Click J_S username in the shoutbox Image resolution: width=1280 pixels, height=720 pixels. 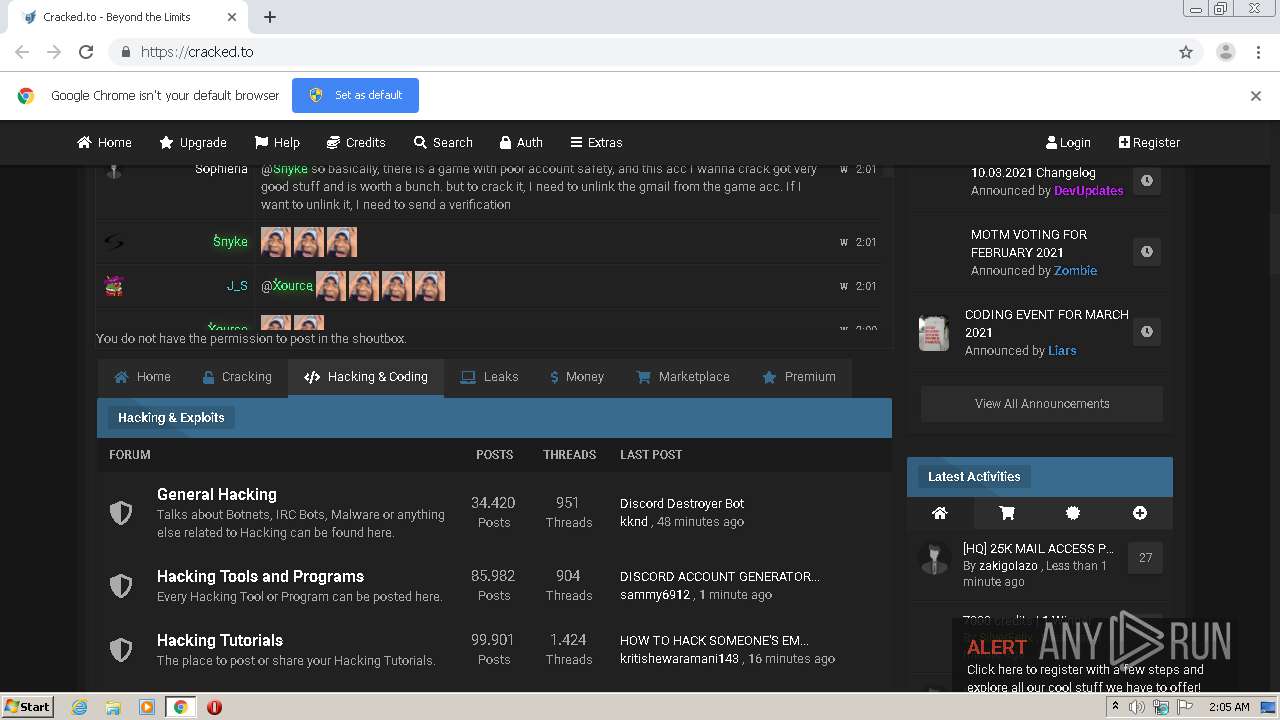click(237, 286)
